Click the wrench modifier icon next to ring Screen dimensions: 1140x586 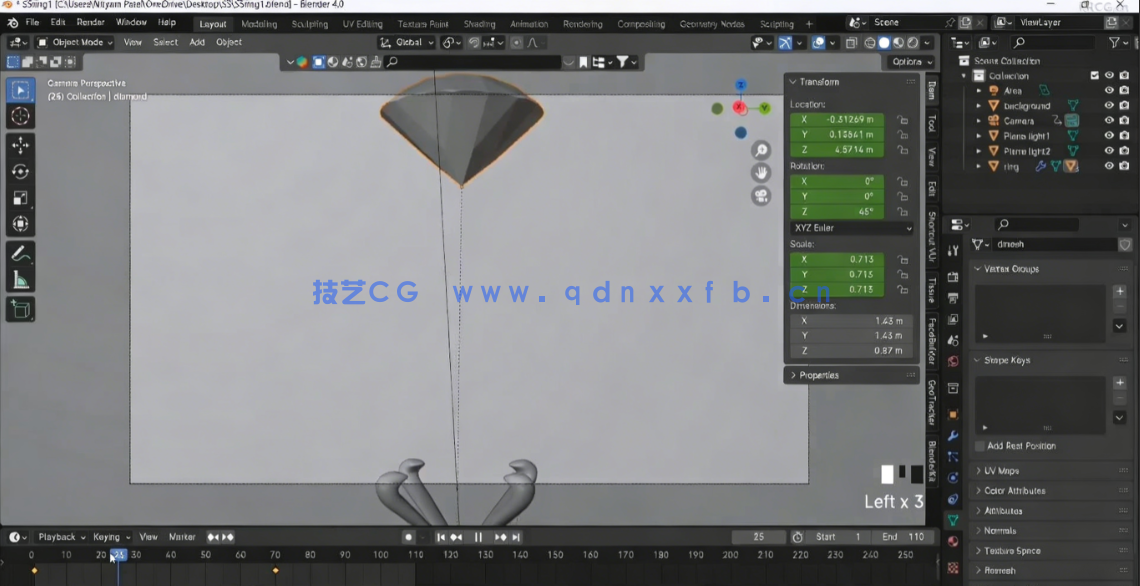click(x=1040, y=166)
